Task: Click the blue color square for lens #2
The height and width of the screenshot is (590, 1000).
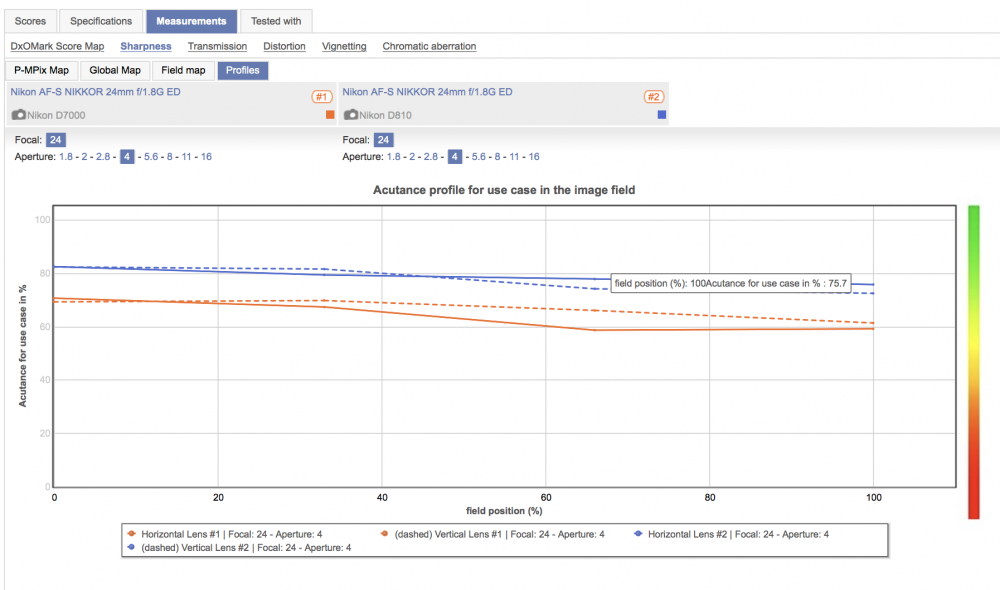Action: [662, 115]
